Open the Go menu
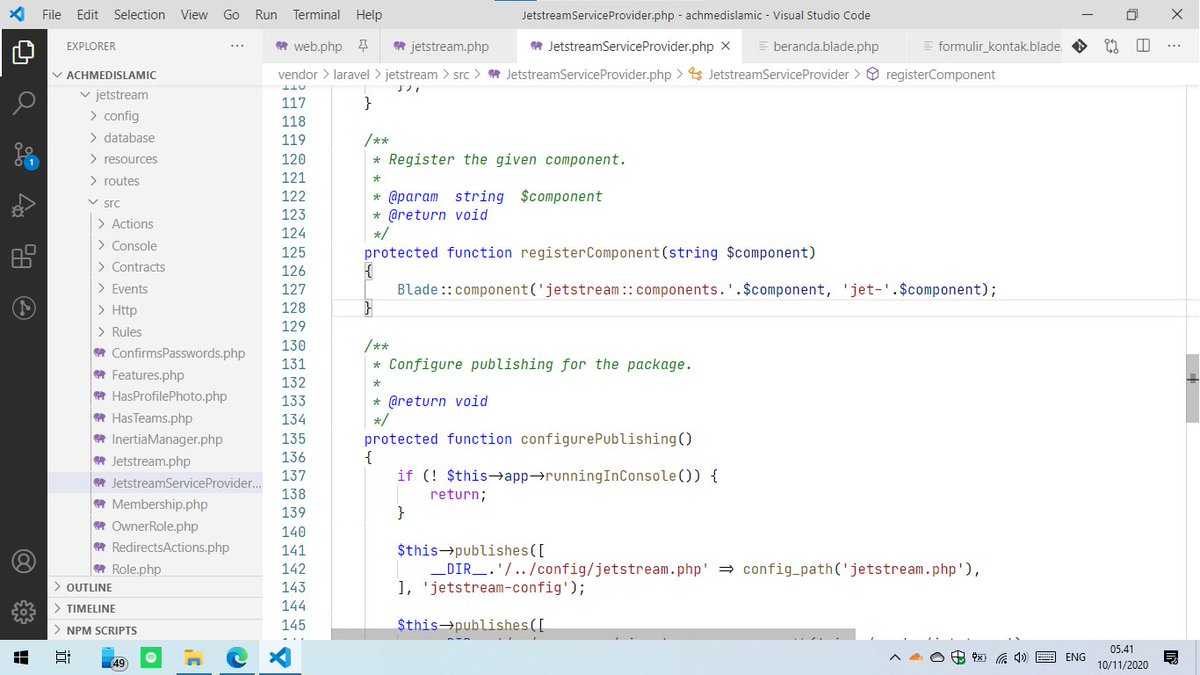The height and width of the screenshot is (675, 1200). (231, 15)
